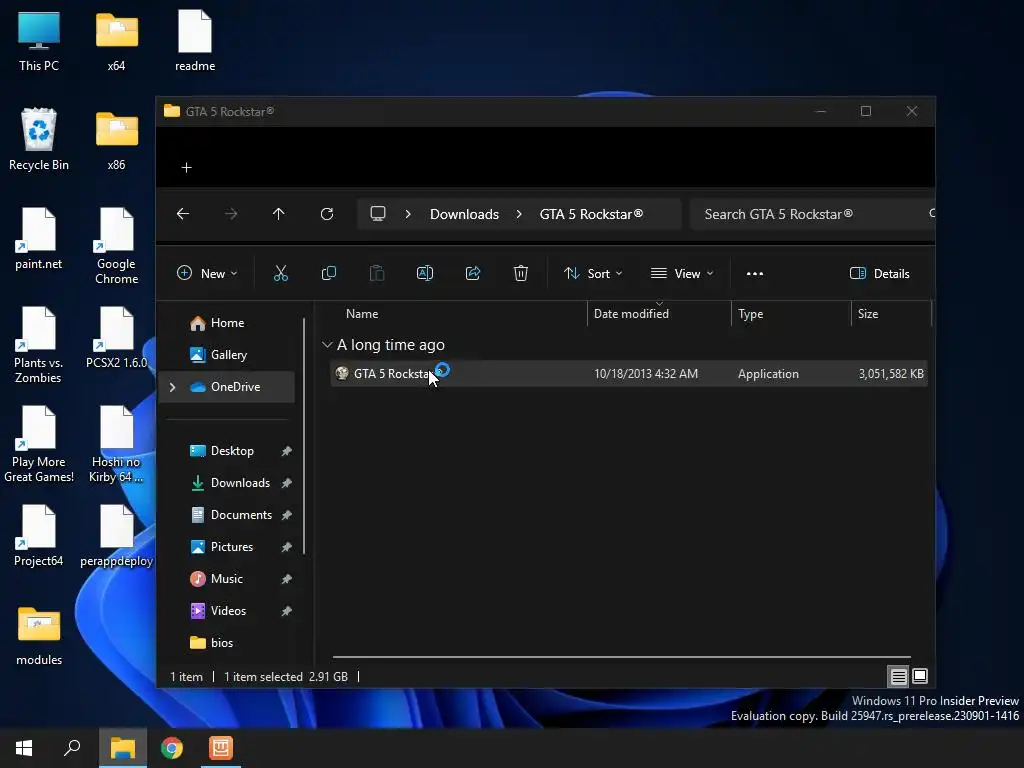Viewport: 1024px width, 768px height.
Task: Open pinned Pictures in sidebar
Action: pos(231,547)
